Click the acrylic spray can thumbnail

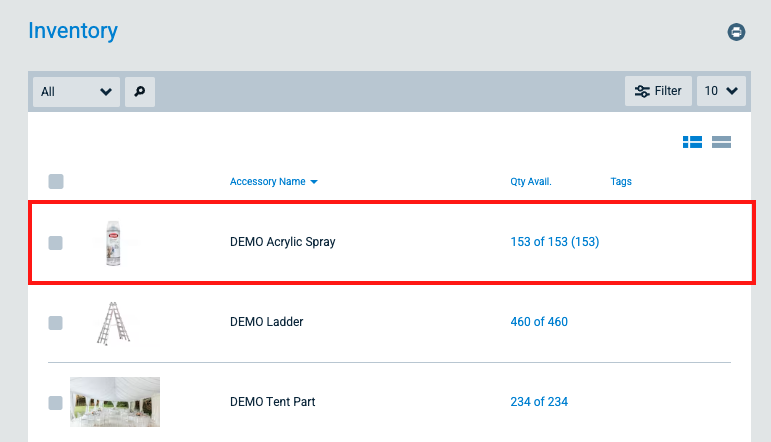pyautogui.click(x=113, y=242)
